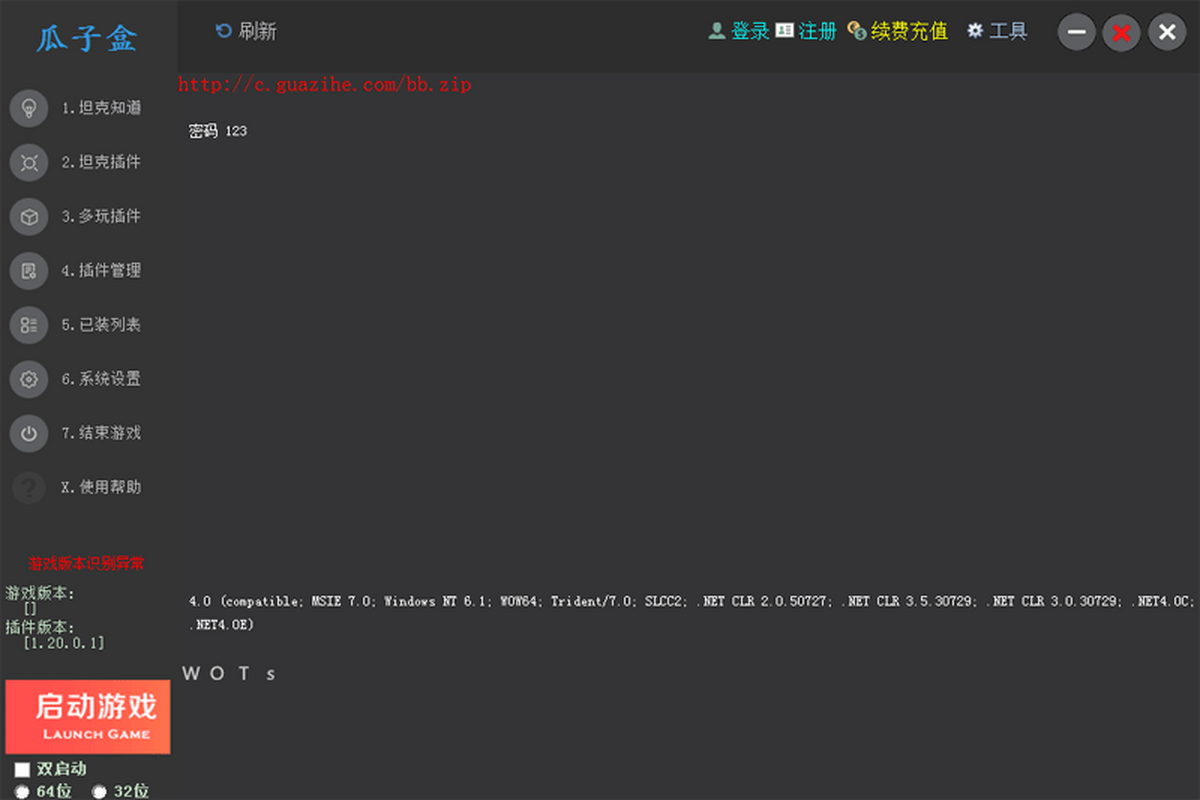Select the 32位 radio button

[x=99, y=792]
